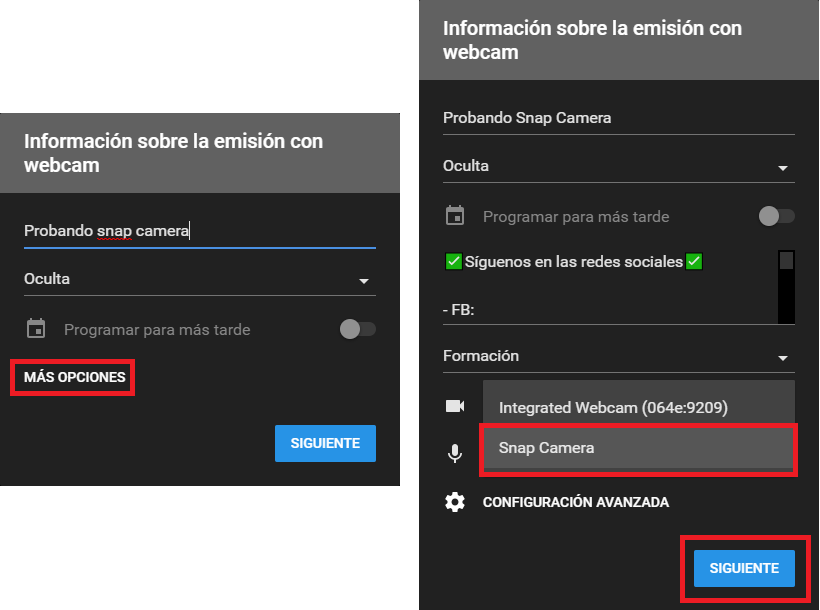This screenshot has width=820, height=610.
Task: Open 'CONFIGURACIÓN AVANZADA' link
Action: (576, 502)
